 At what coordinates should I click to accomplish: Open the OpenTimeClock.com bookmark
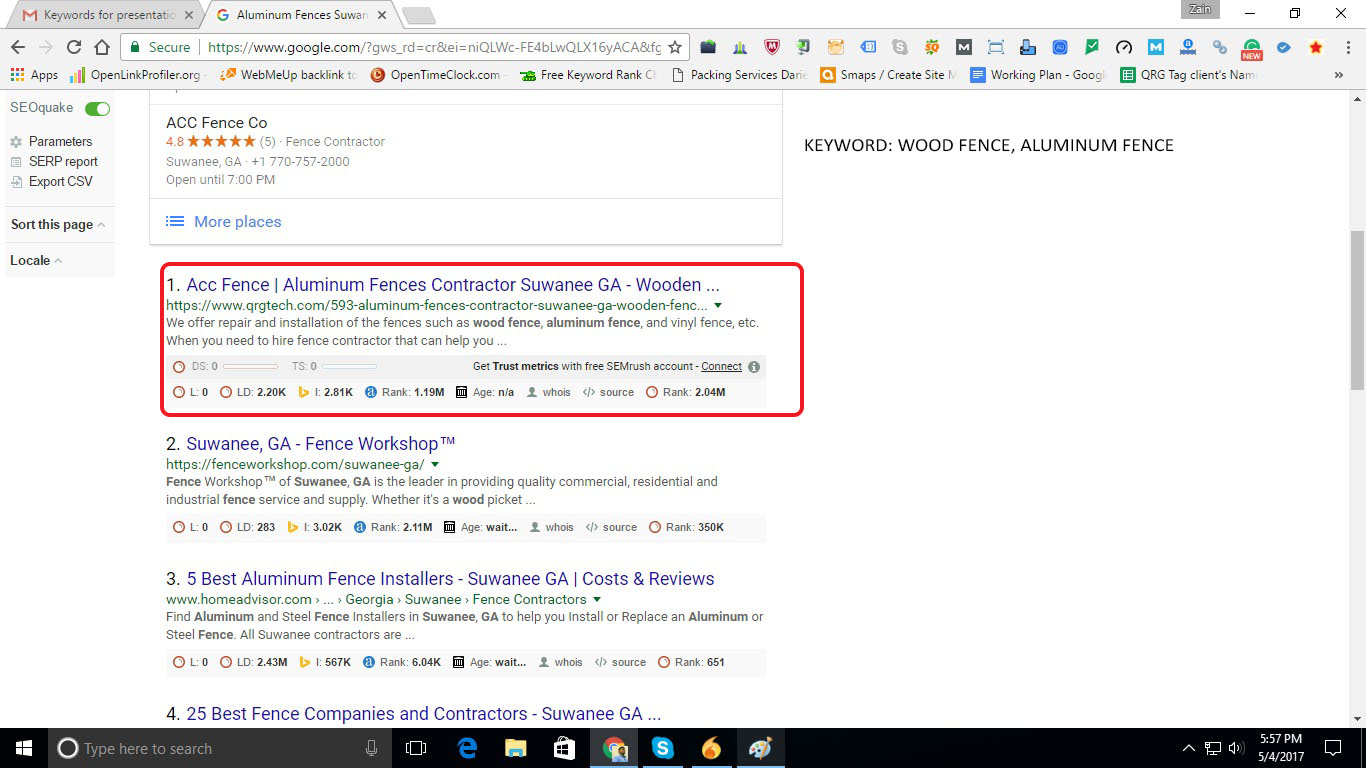tap(436, 75)
